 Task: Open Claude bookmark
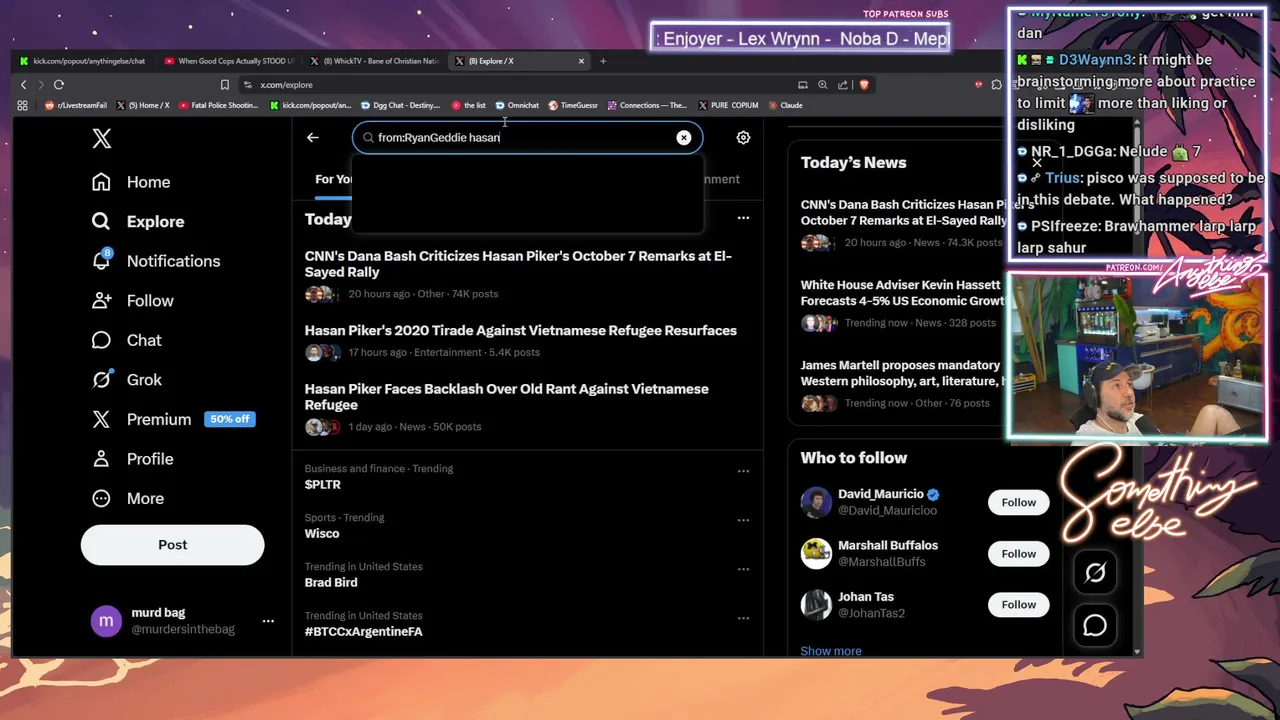click(x=785, y=105)
